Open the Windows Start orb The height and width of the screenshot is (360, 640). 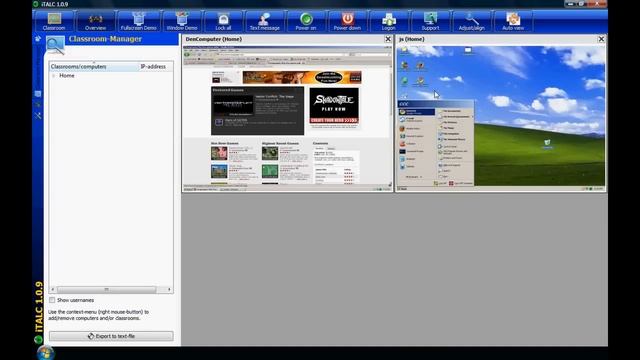[x=45, y=353]
